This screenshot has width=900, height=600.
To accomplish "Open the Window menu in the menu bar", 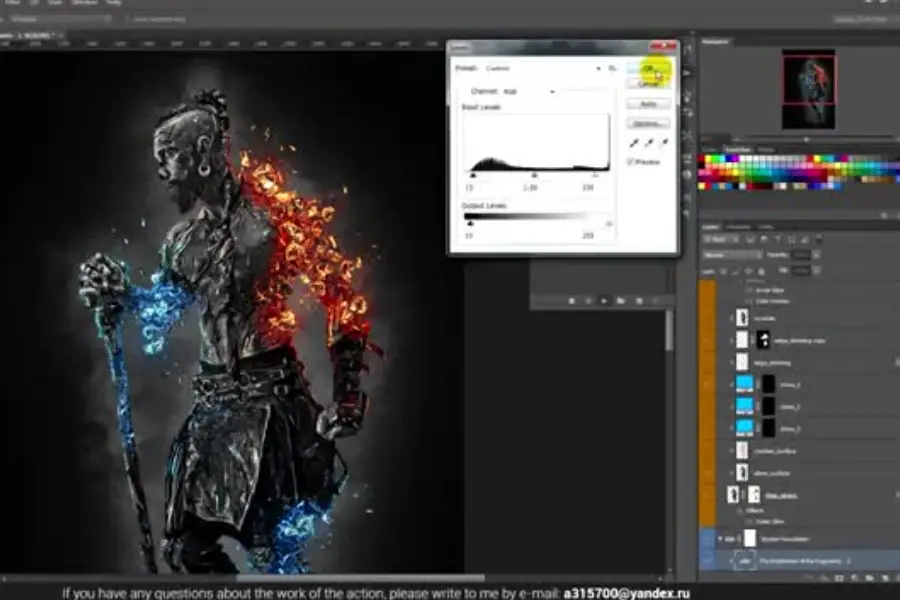I will point(84,3).
